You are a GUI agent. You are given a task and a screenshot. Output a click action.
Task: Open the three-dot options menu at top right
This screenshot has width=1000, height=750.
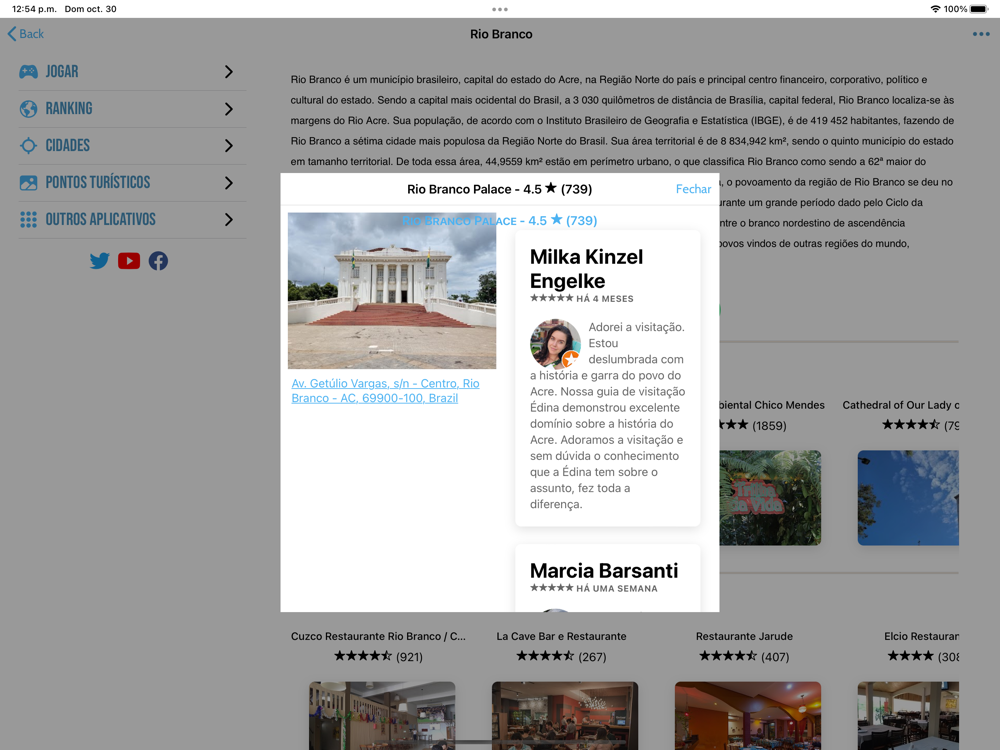[x=981, y=34]
